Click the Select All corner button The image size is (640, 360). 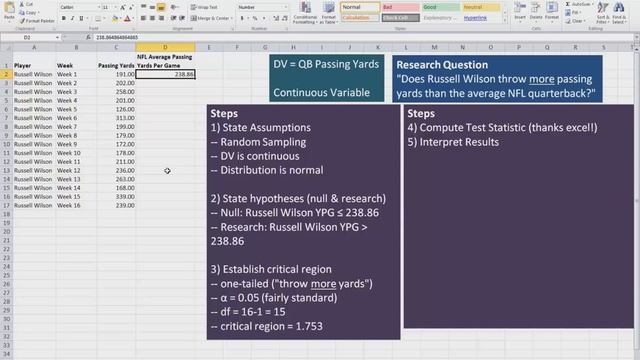(x=6, y=47)
